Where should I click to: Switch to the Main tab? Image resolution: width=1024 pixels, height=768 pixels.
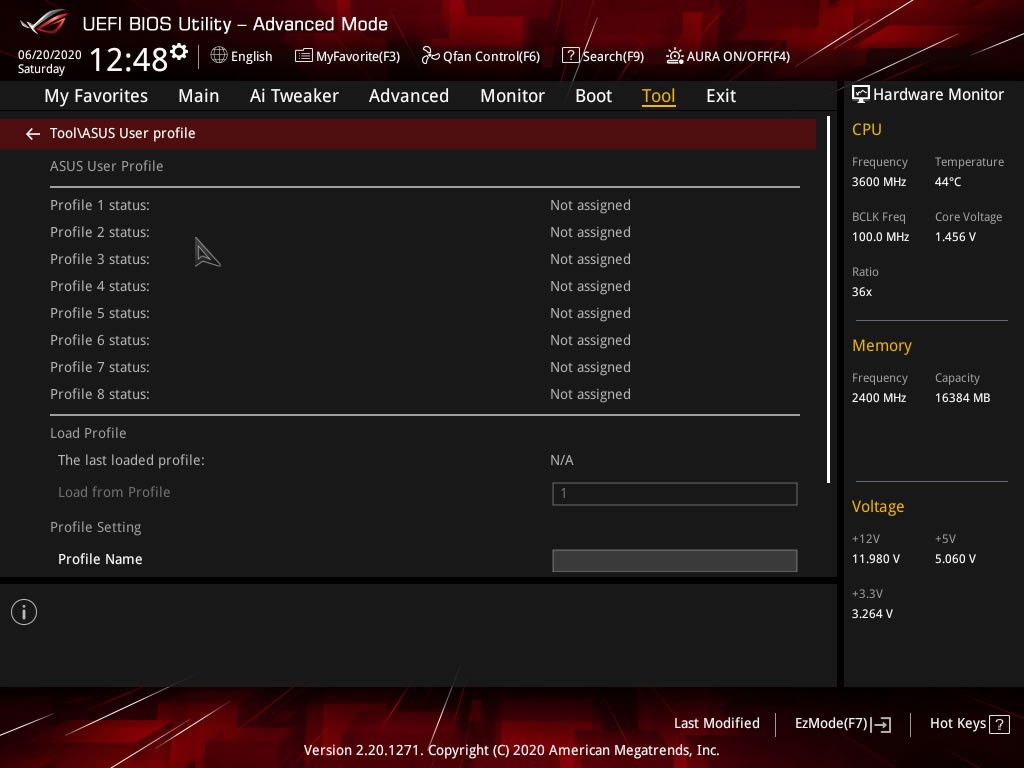(199, 96)
